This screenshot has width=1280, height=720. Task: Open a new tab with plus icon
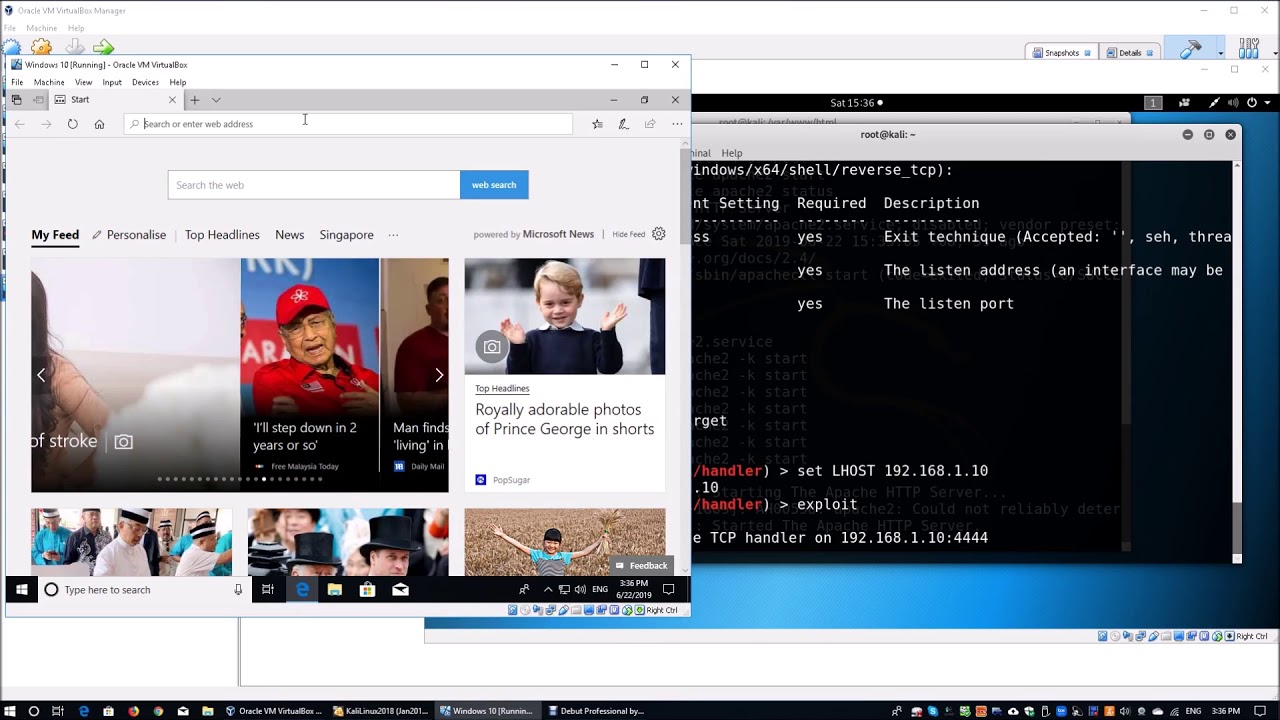coord(195,100)
